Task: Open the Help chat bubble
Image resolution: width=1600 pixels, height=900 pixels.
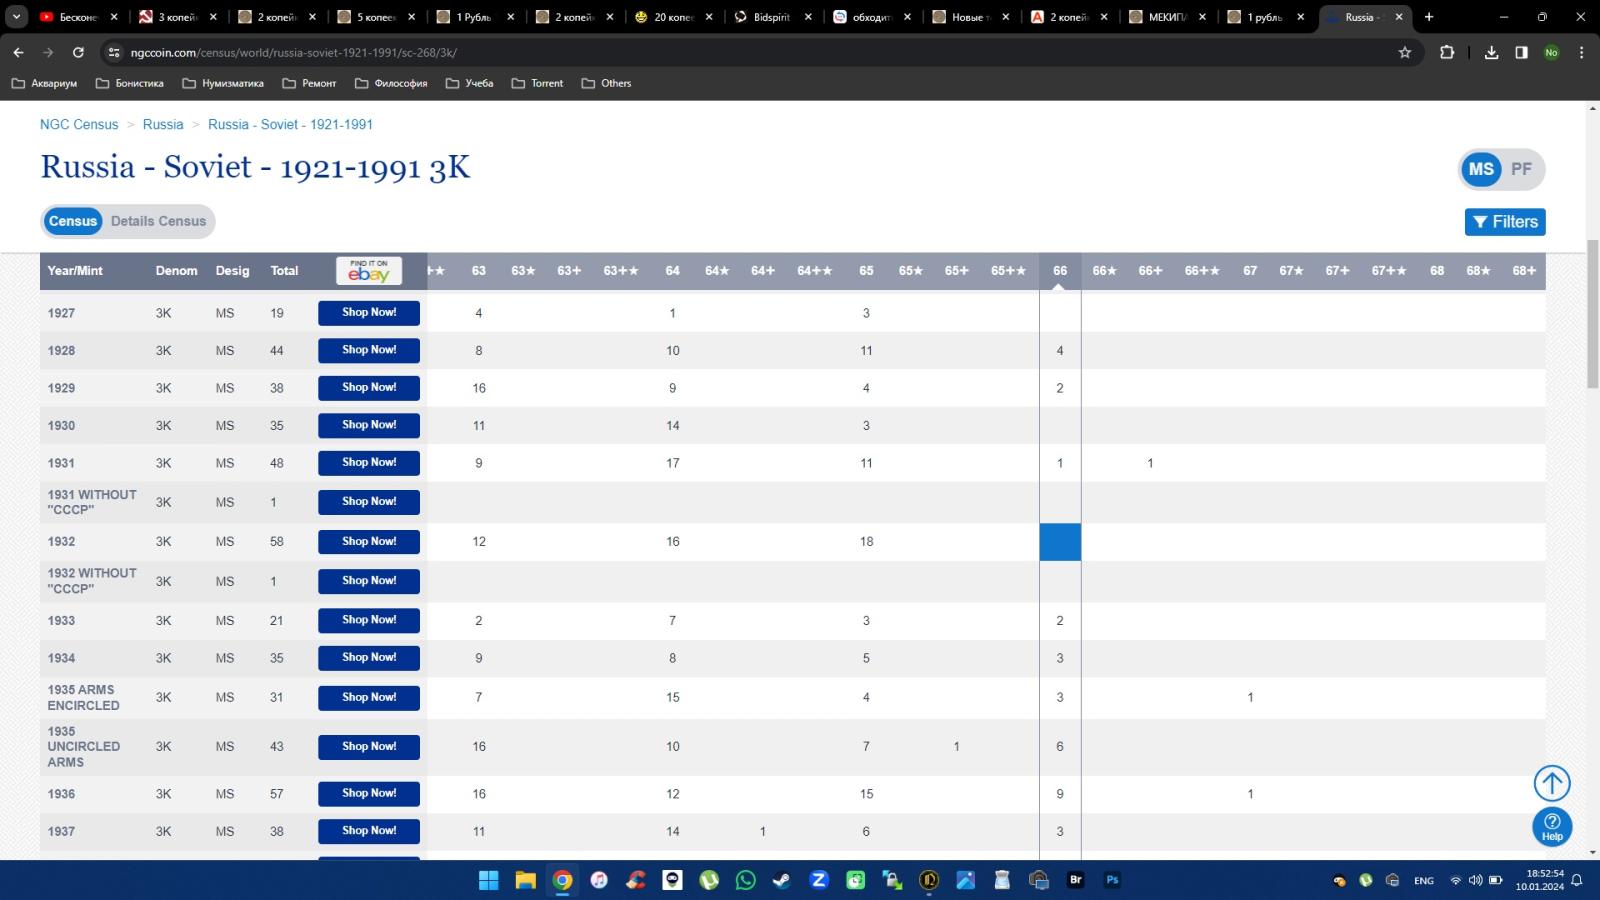Action: tap(1552, 827)
